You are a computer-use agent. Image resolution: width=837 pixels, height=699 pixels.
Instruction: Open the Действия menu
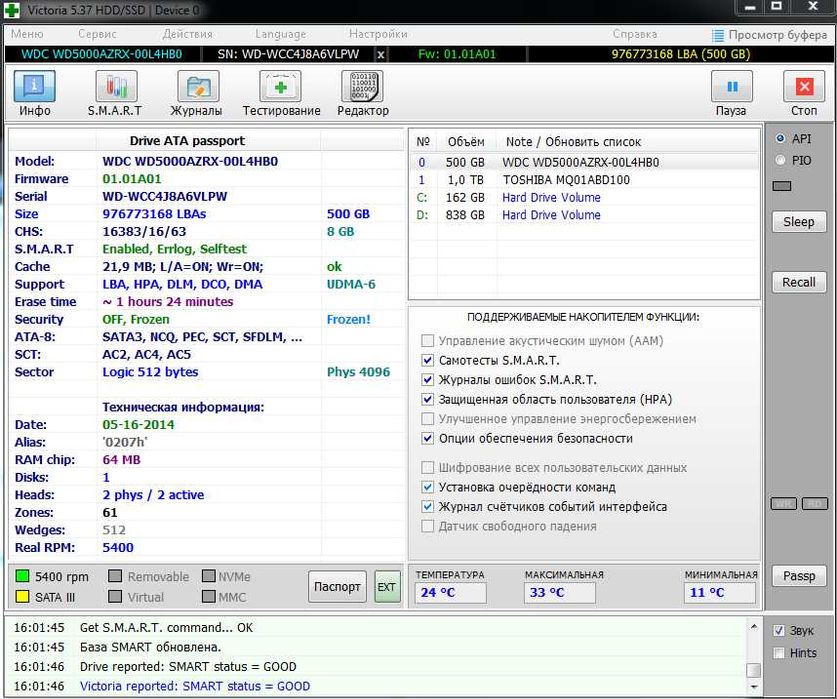(x=187, y=34)
